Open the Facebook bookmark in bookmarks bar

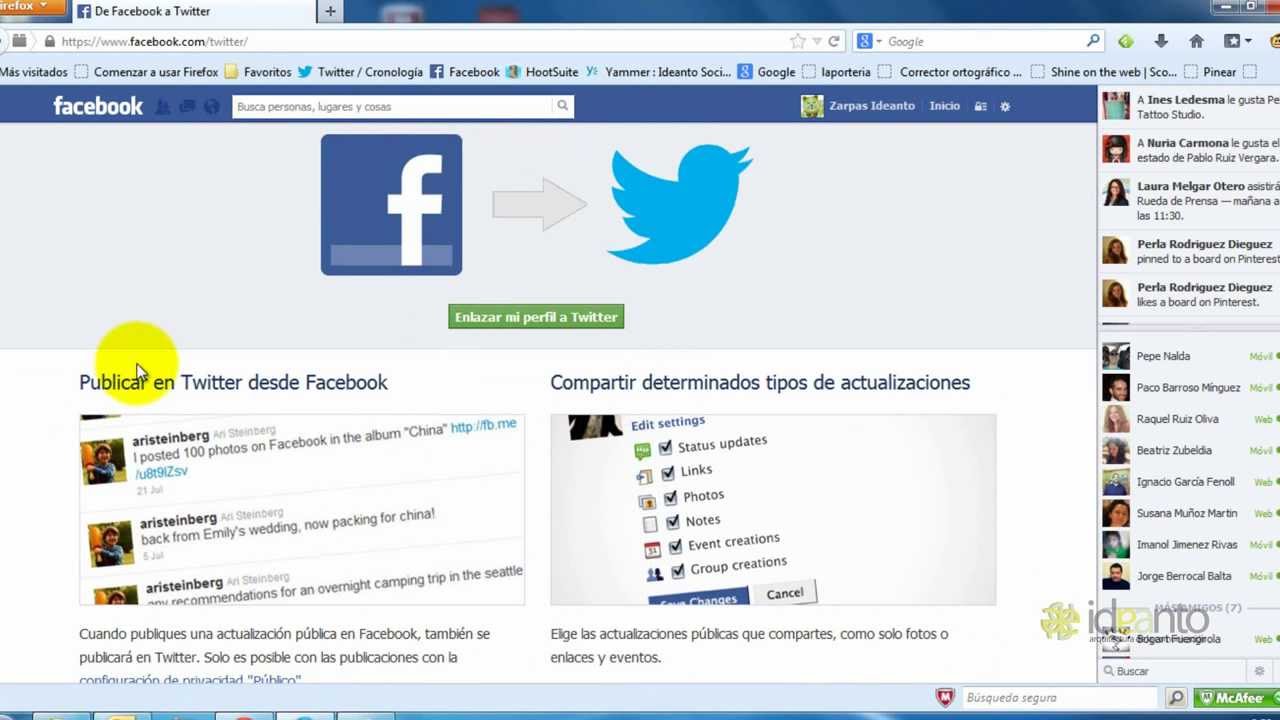pos(465,72)
